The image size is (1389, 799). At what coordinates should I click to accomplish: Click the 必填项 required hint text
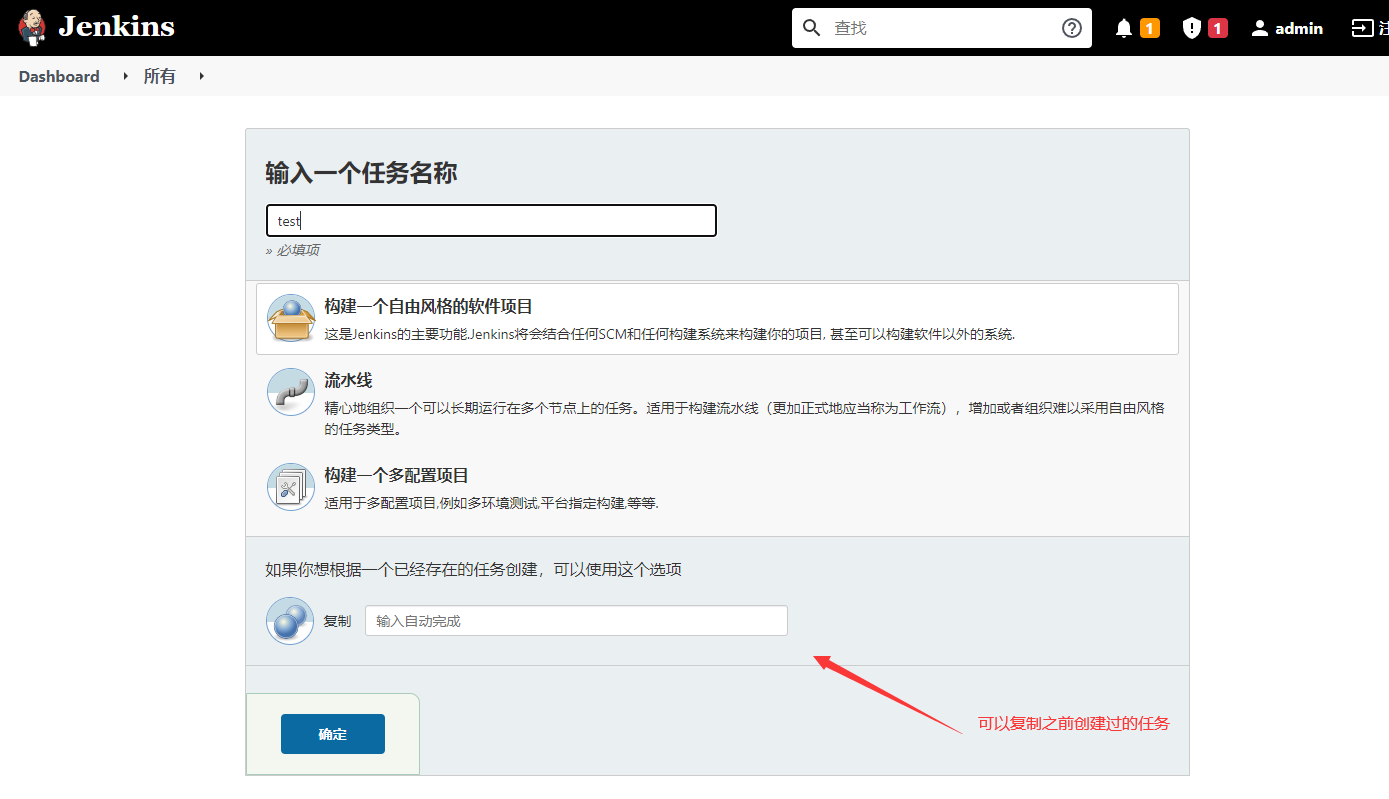coord(292,250)
